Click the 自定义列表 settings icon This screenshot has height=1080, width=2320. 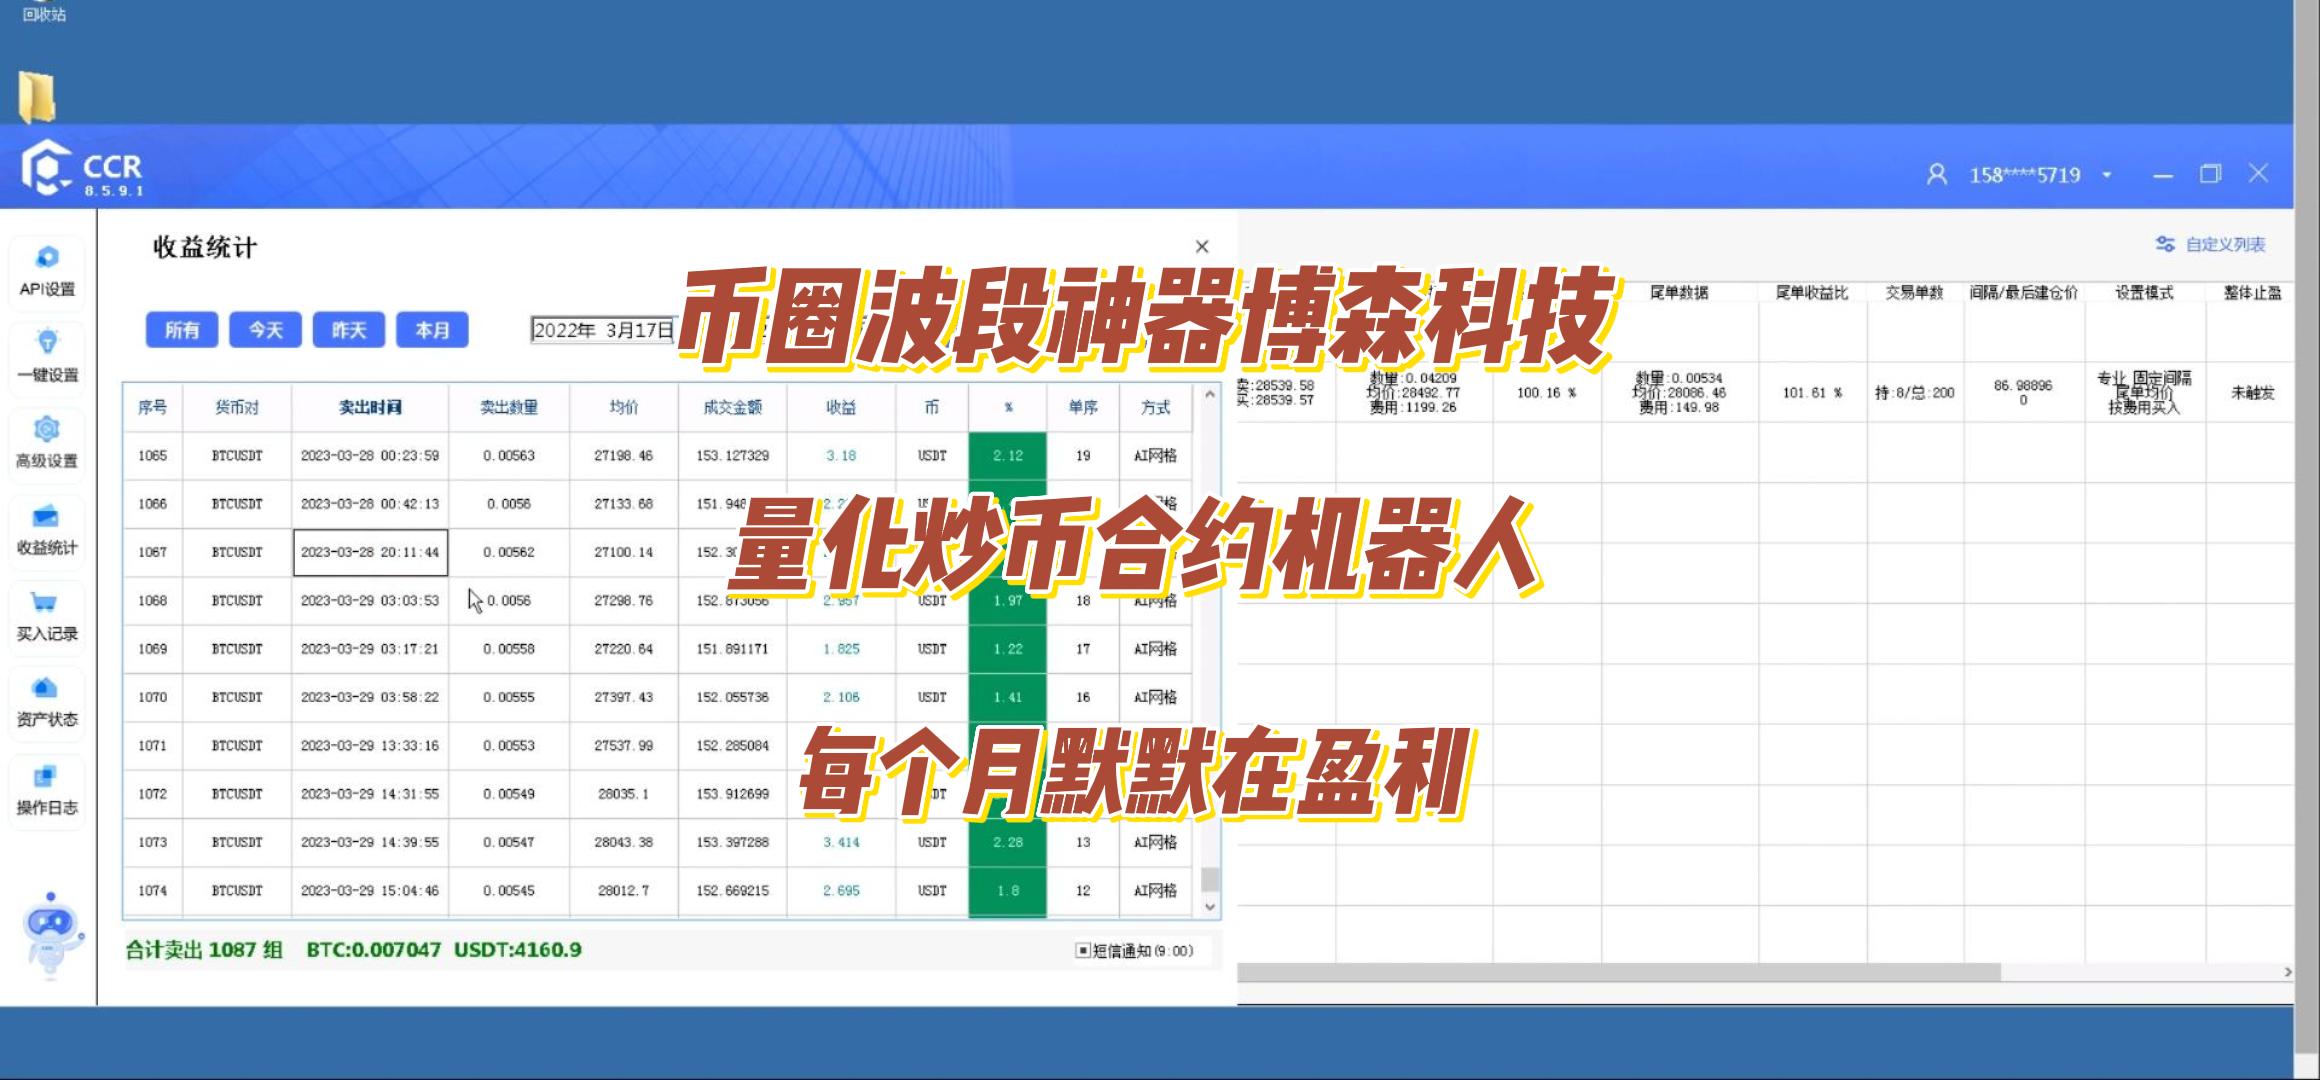[2165, 244]
